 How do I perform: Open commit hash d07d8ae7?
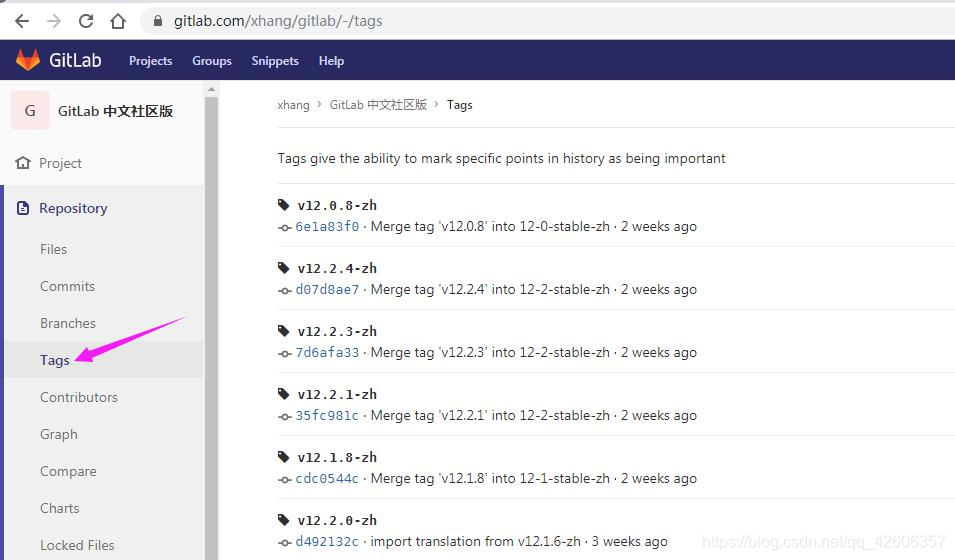pyautogui.click(x=327, y=289)
